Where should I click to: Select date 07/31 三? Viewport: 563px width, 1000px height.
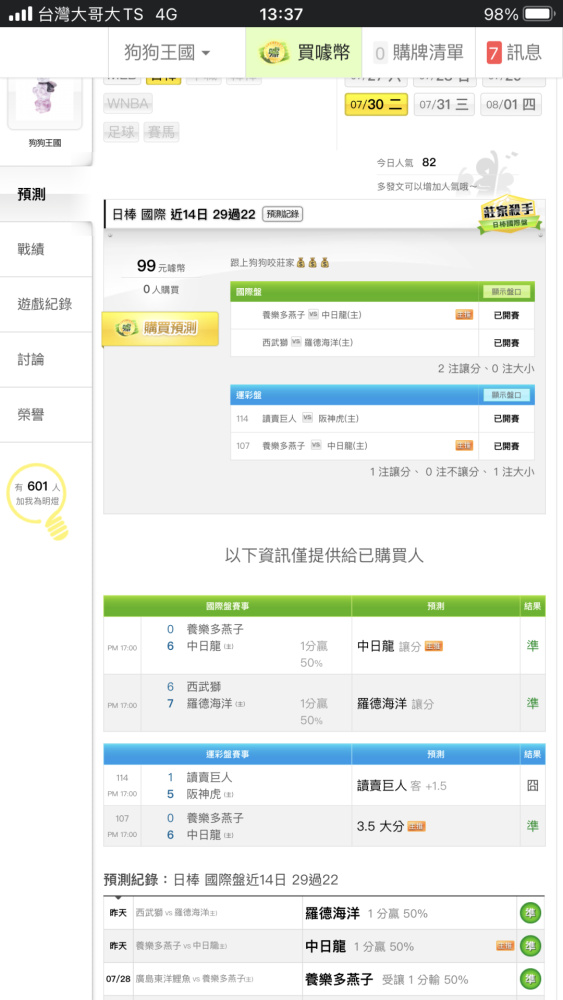click(x=444, y=105)
